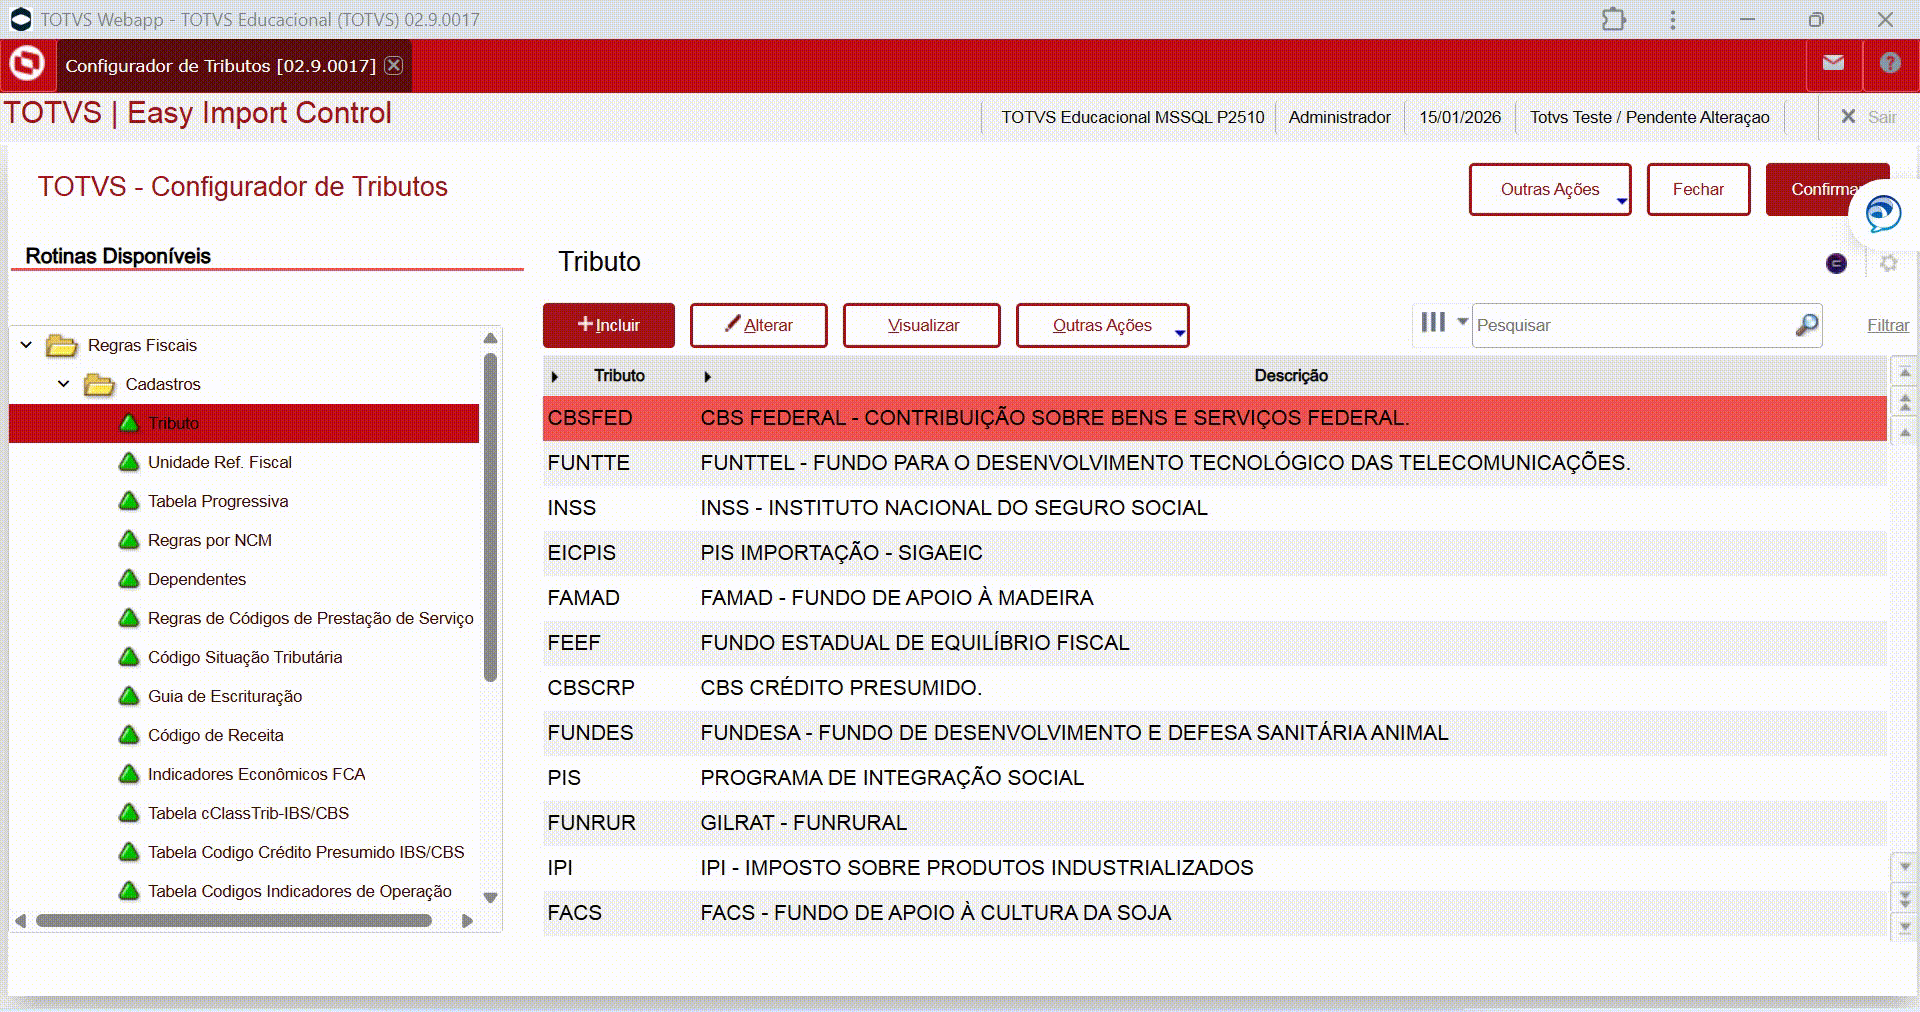Sort by the Descrição column header

(1291, 376)
